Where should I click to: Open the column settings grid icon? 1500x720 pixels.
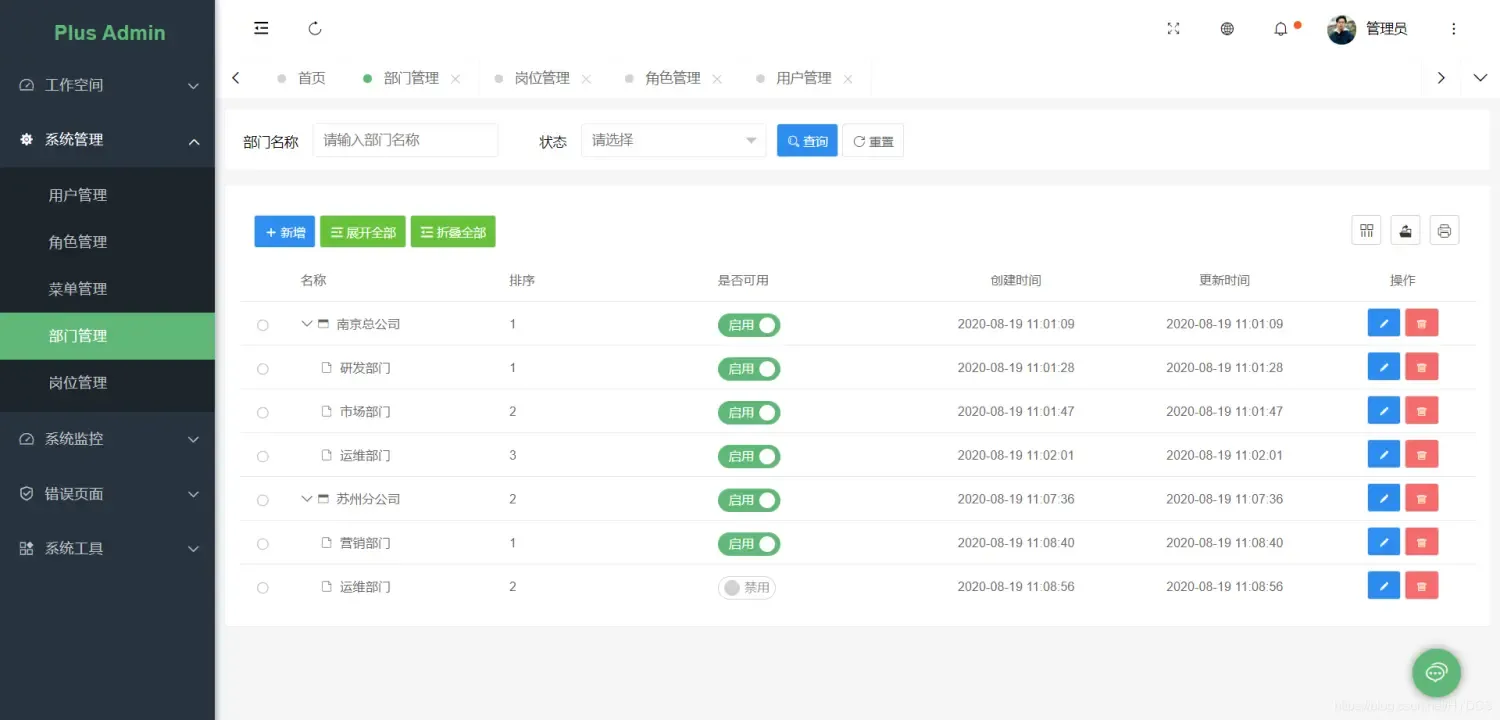tap(1366, 230)
